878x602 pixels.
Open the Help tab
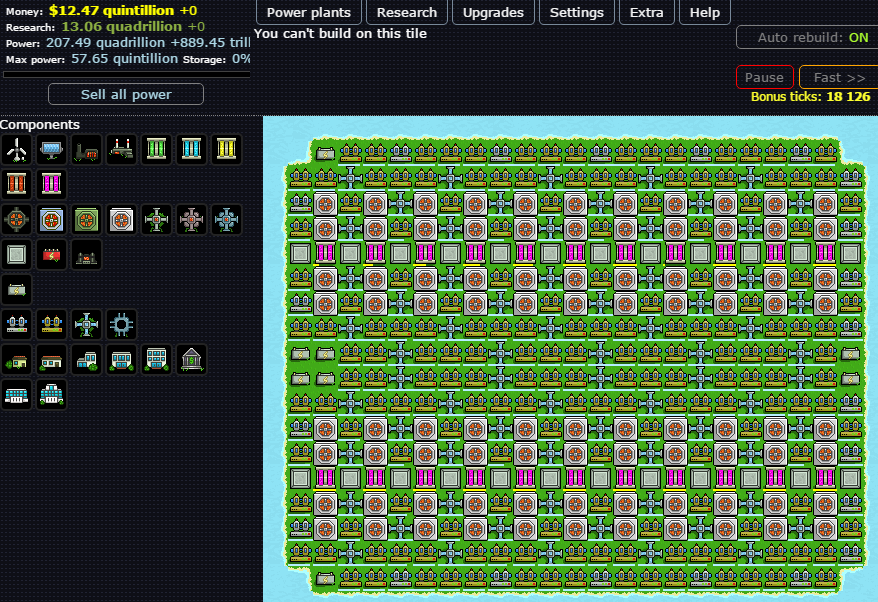click(704, 12)
